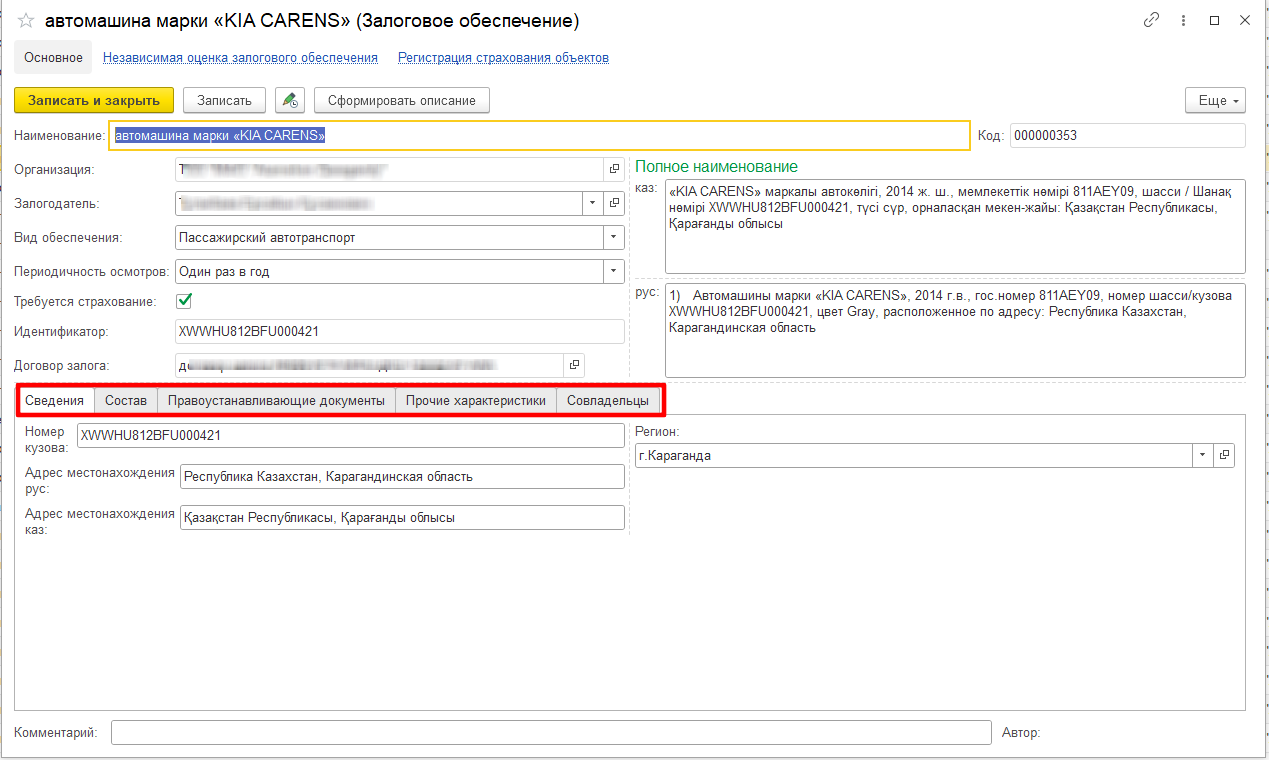Open the Еще dropdown menu

tap(1215, 100)
